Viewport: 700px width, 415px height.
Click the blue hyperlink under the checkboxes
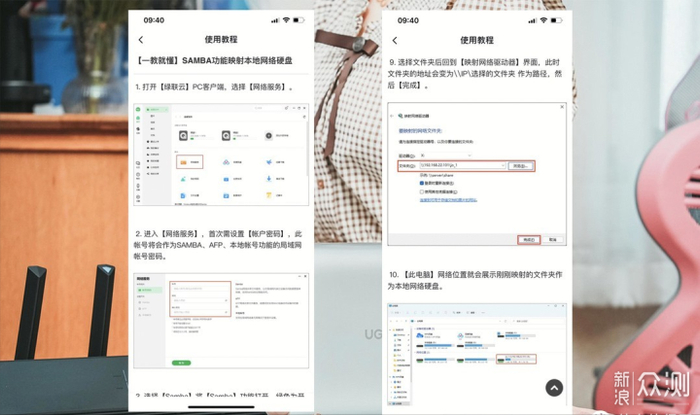click(x=448, y=200)
